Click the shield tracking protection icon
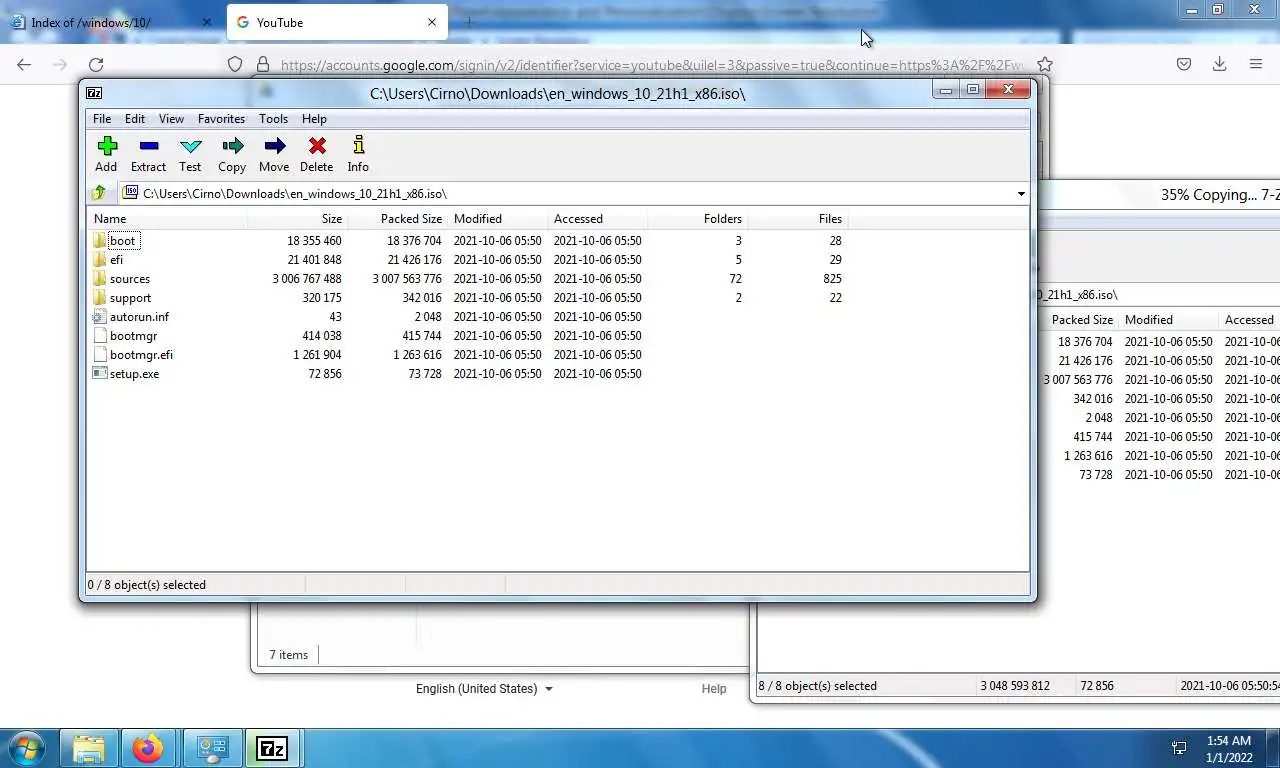 coord(235,64)
